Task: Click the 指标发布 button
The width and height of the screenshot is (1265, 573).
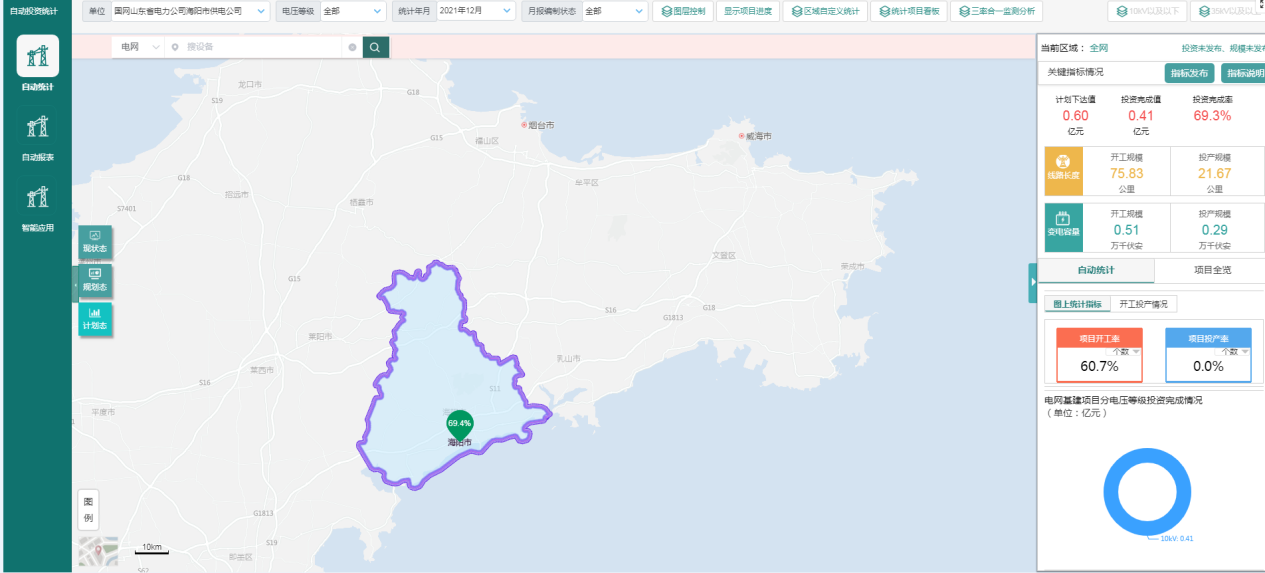Action: tap(1190, 73)
